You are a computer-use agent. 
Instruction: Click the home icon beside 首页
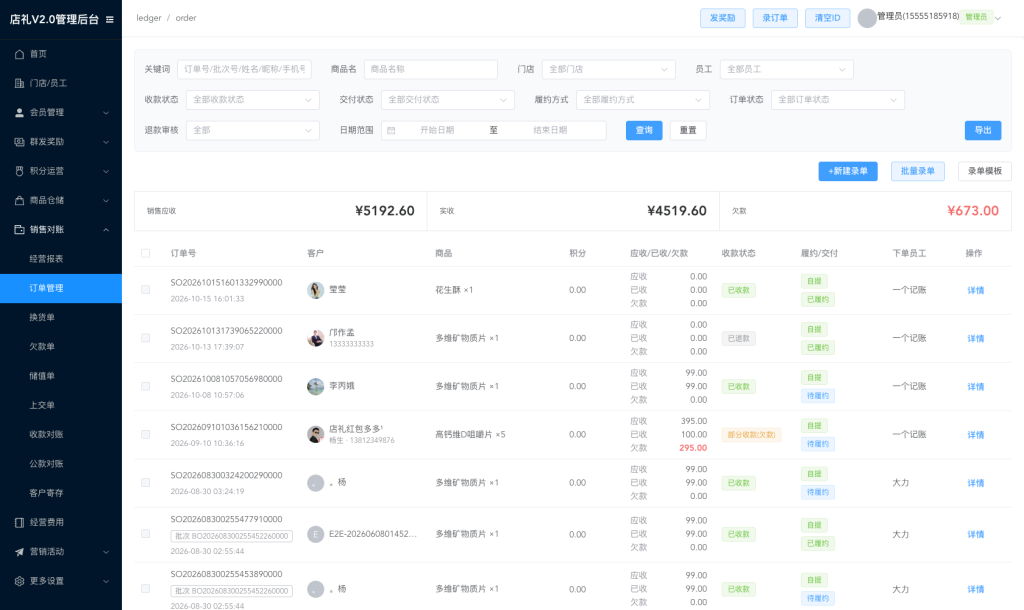pyautogui.click(x=20, y=54)
